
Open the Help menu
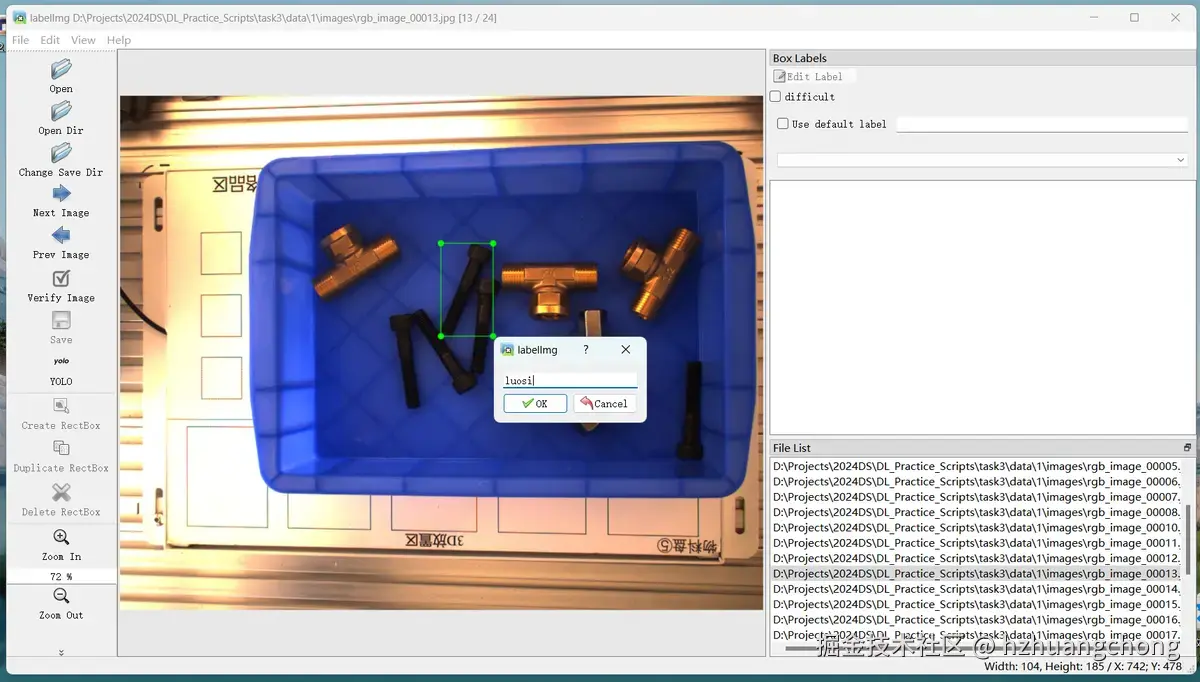pyautogui.click(x=119, y=40)
